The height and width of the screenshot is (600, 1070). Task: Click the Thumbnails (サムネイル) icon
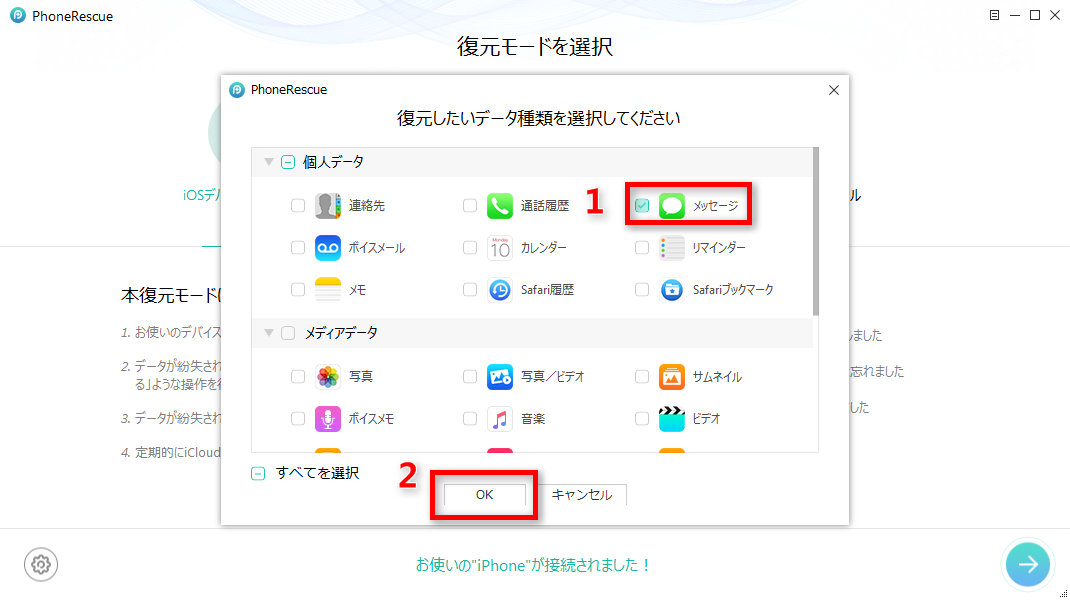coord(671,376)
